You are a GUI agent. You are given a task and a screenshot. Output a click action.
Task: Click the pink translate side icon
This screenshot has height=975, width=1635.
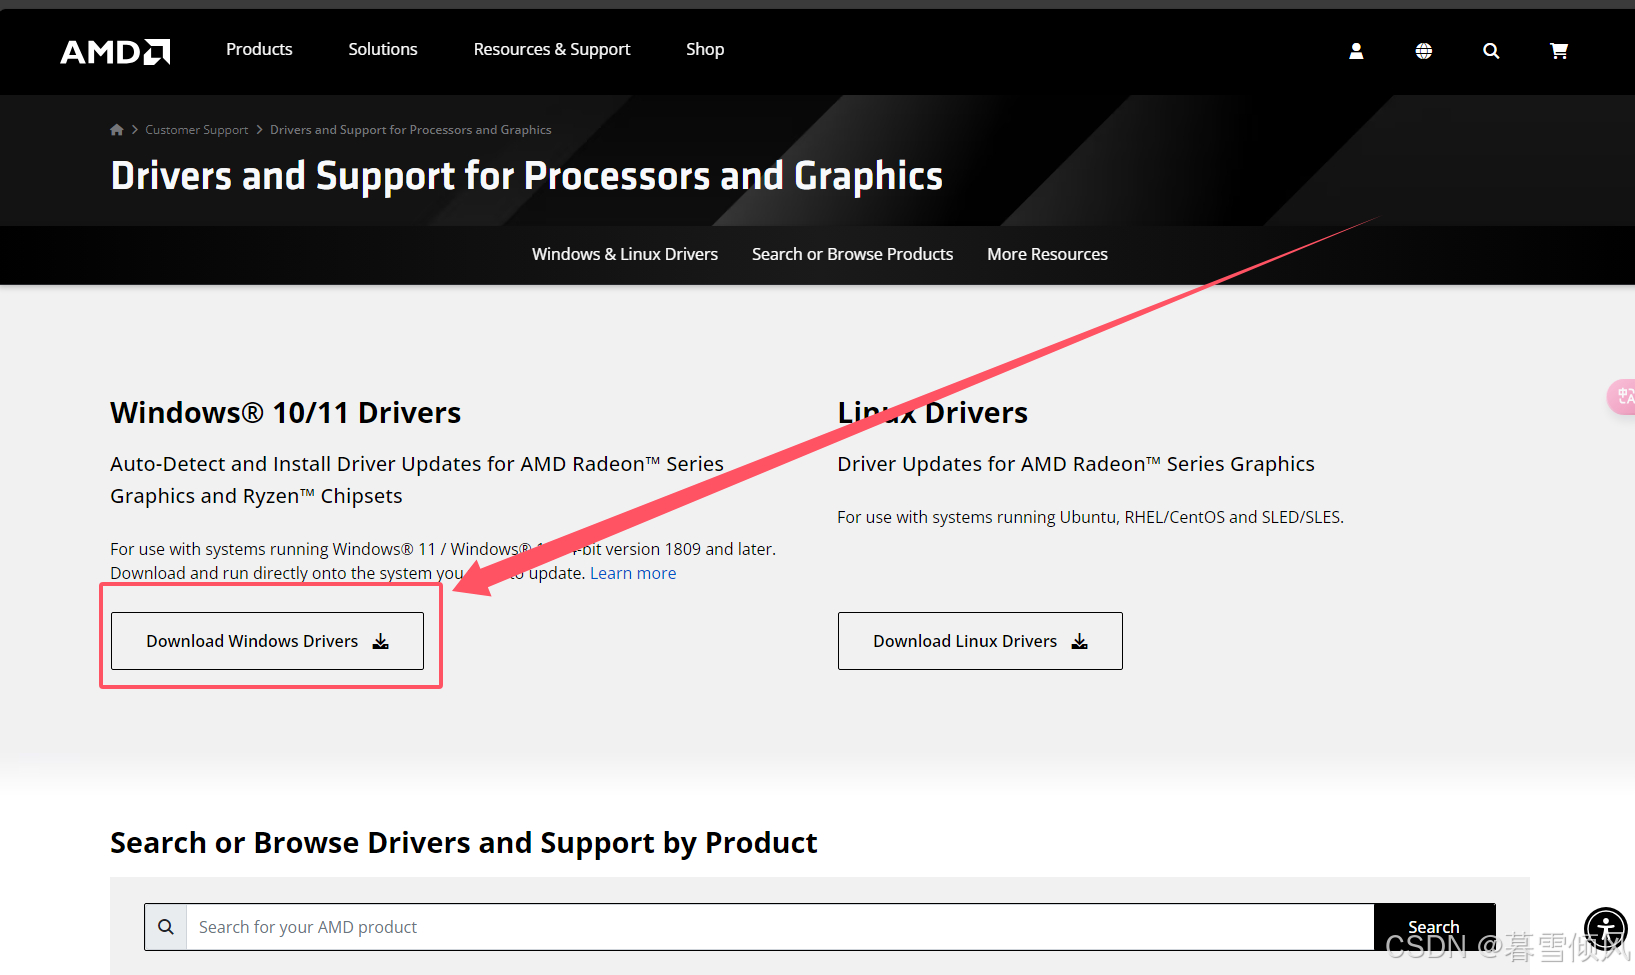pyautogui.click(x=1624, y=397)
